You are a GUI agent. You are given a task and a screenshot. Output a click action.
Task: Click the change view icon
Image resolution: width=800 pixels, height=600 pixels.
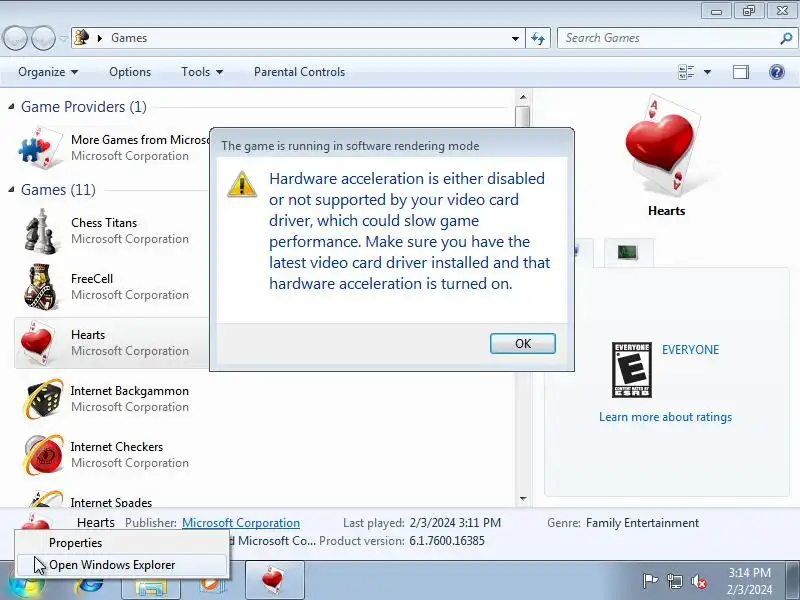[x=686, y=72]
